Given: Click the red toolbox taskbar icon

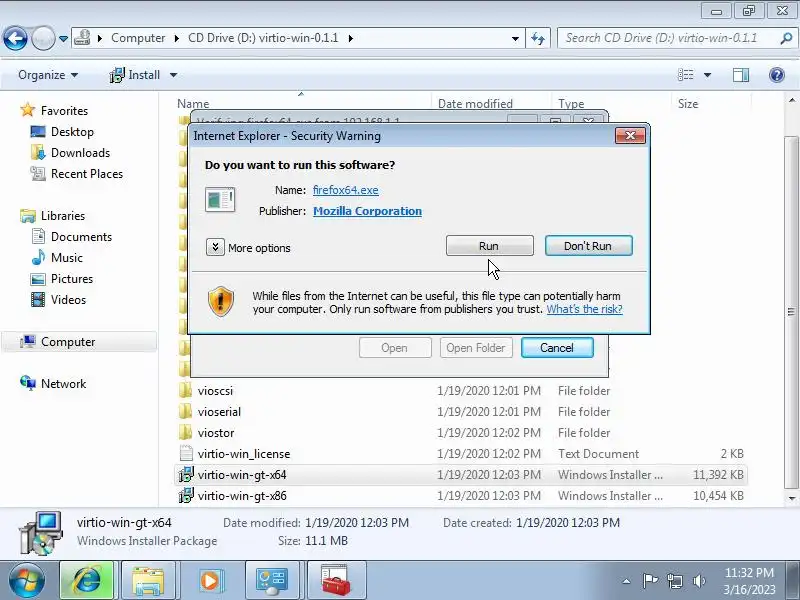Looking at the screenshot, I should (336, 580).
